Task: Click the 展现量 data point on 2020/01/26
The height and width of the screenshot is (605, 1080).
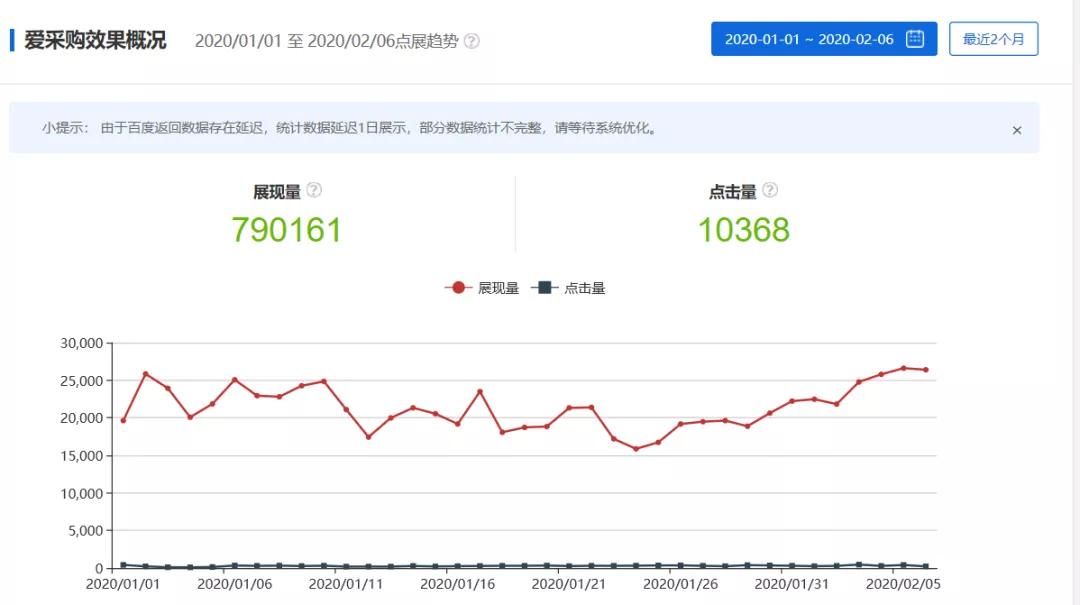Action: click(x=681, y=424)
